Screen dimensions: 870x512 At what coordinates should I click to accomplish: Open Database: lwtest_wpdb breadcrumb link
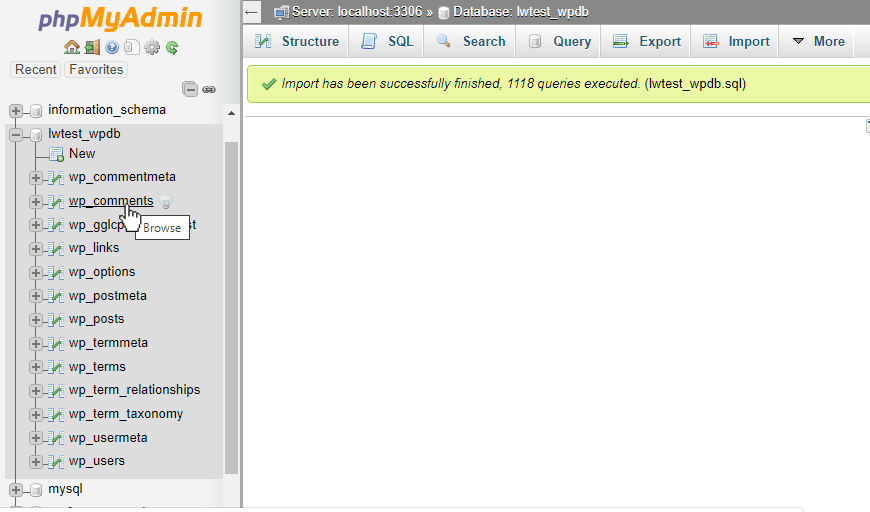521,12
